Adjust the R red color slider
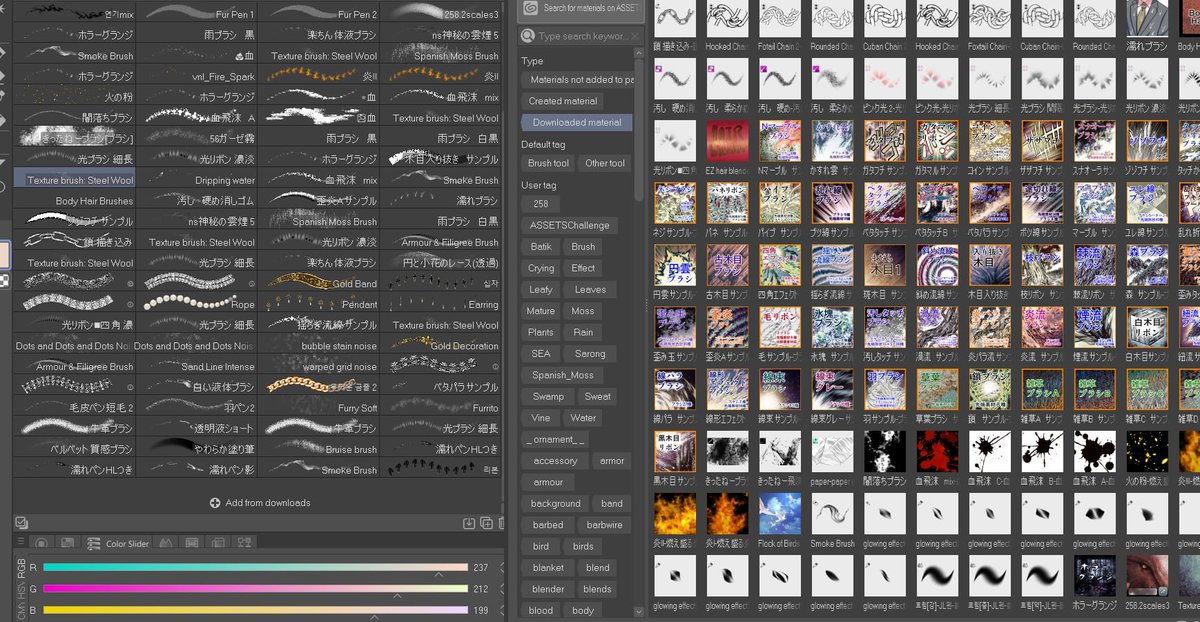This screenshot has height=622, width=1200. coord(255,567)
